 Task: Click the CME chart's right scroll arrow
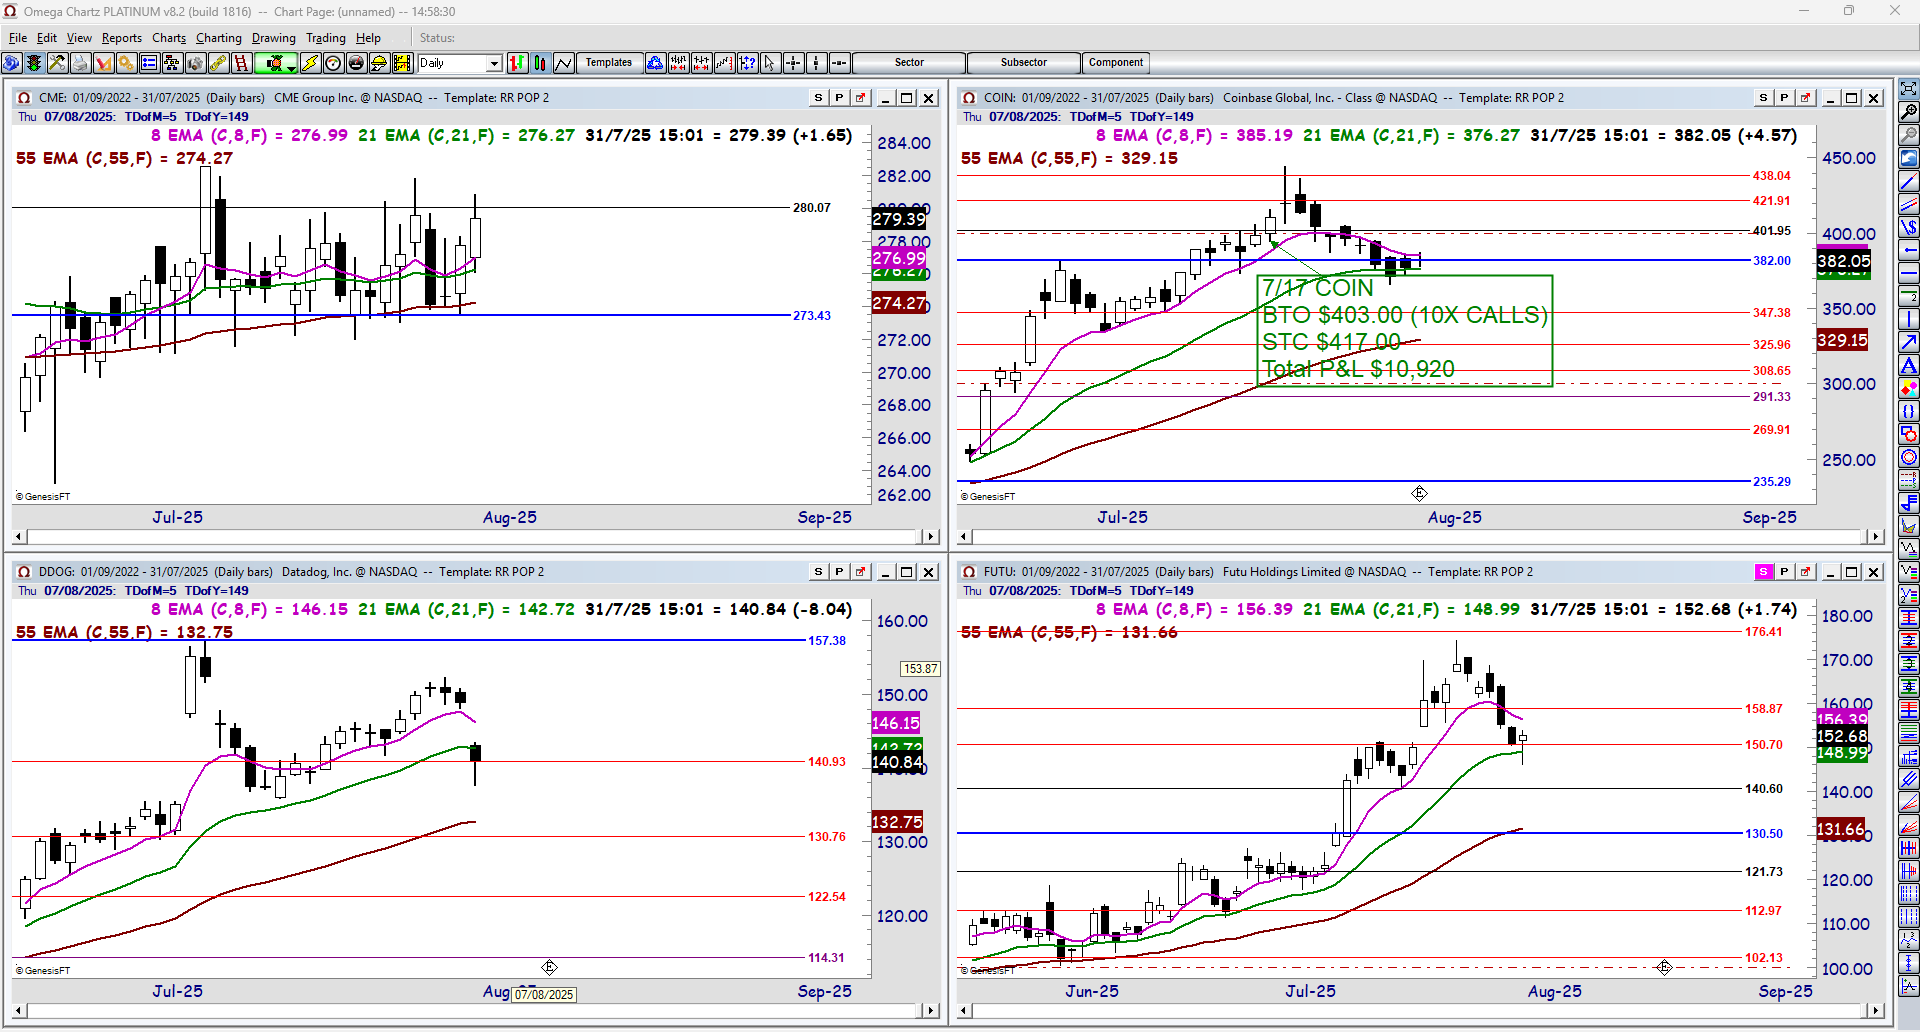pyautogui.click(x=931, y=537)
